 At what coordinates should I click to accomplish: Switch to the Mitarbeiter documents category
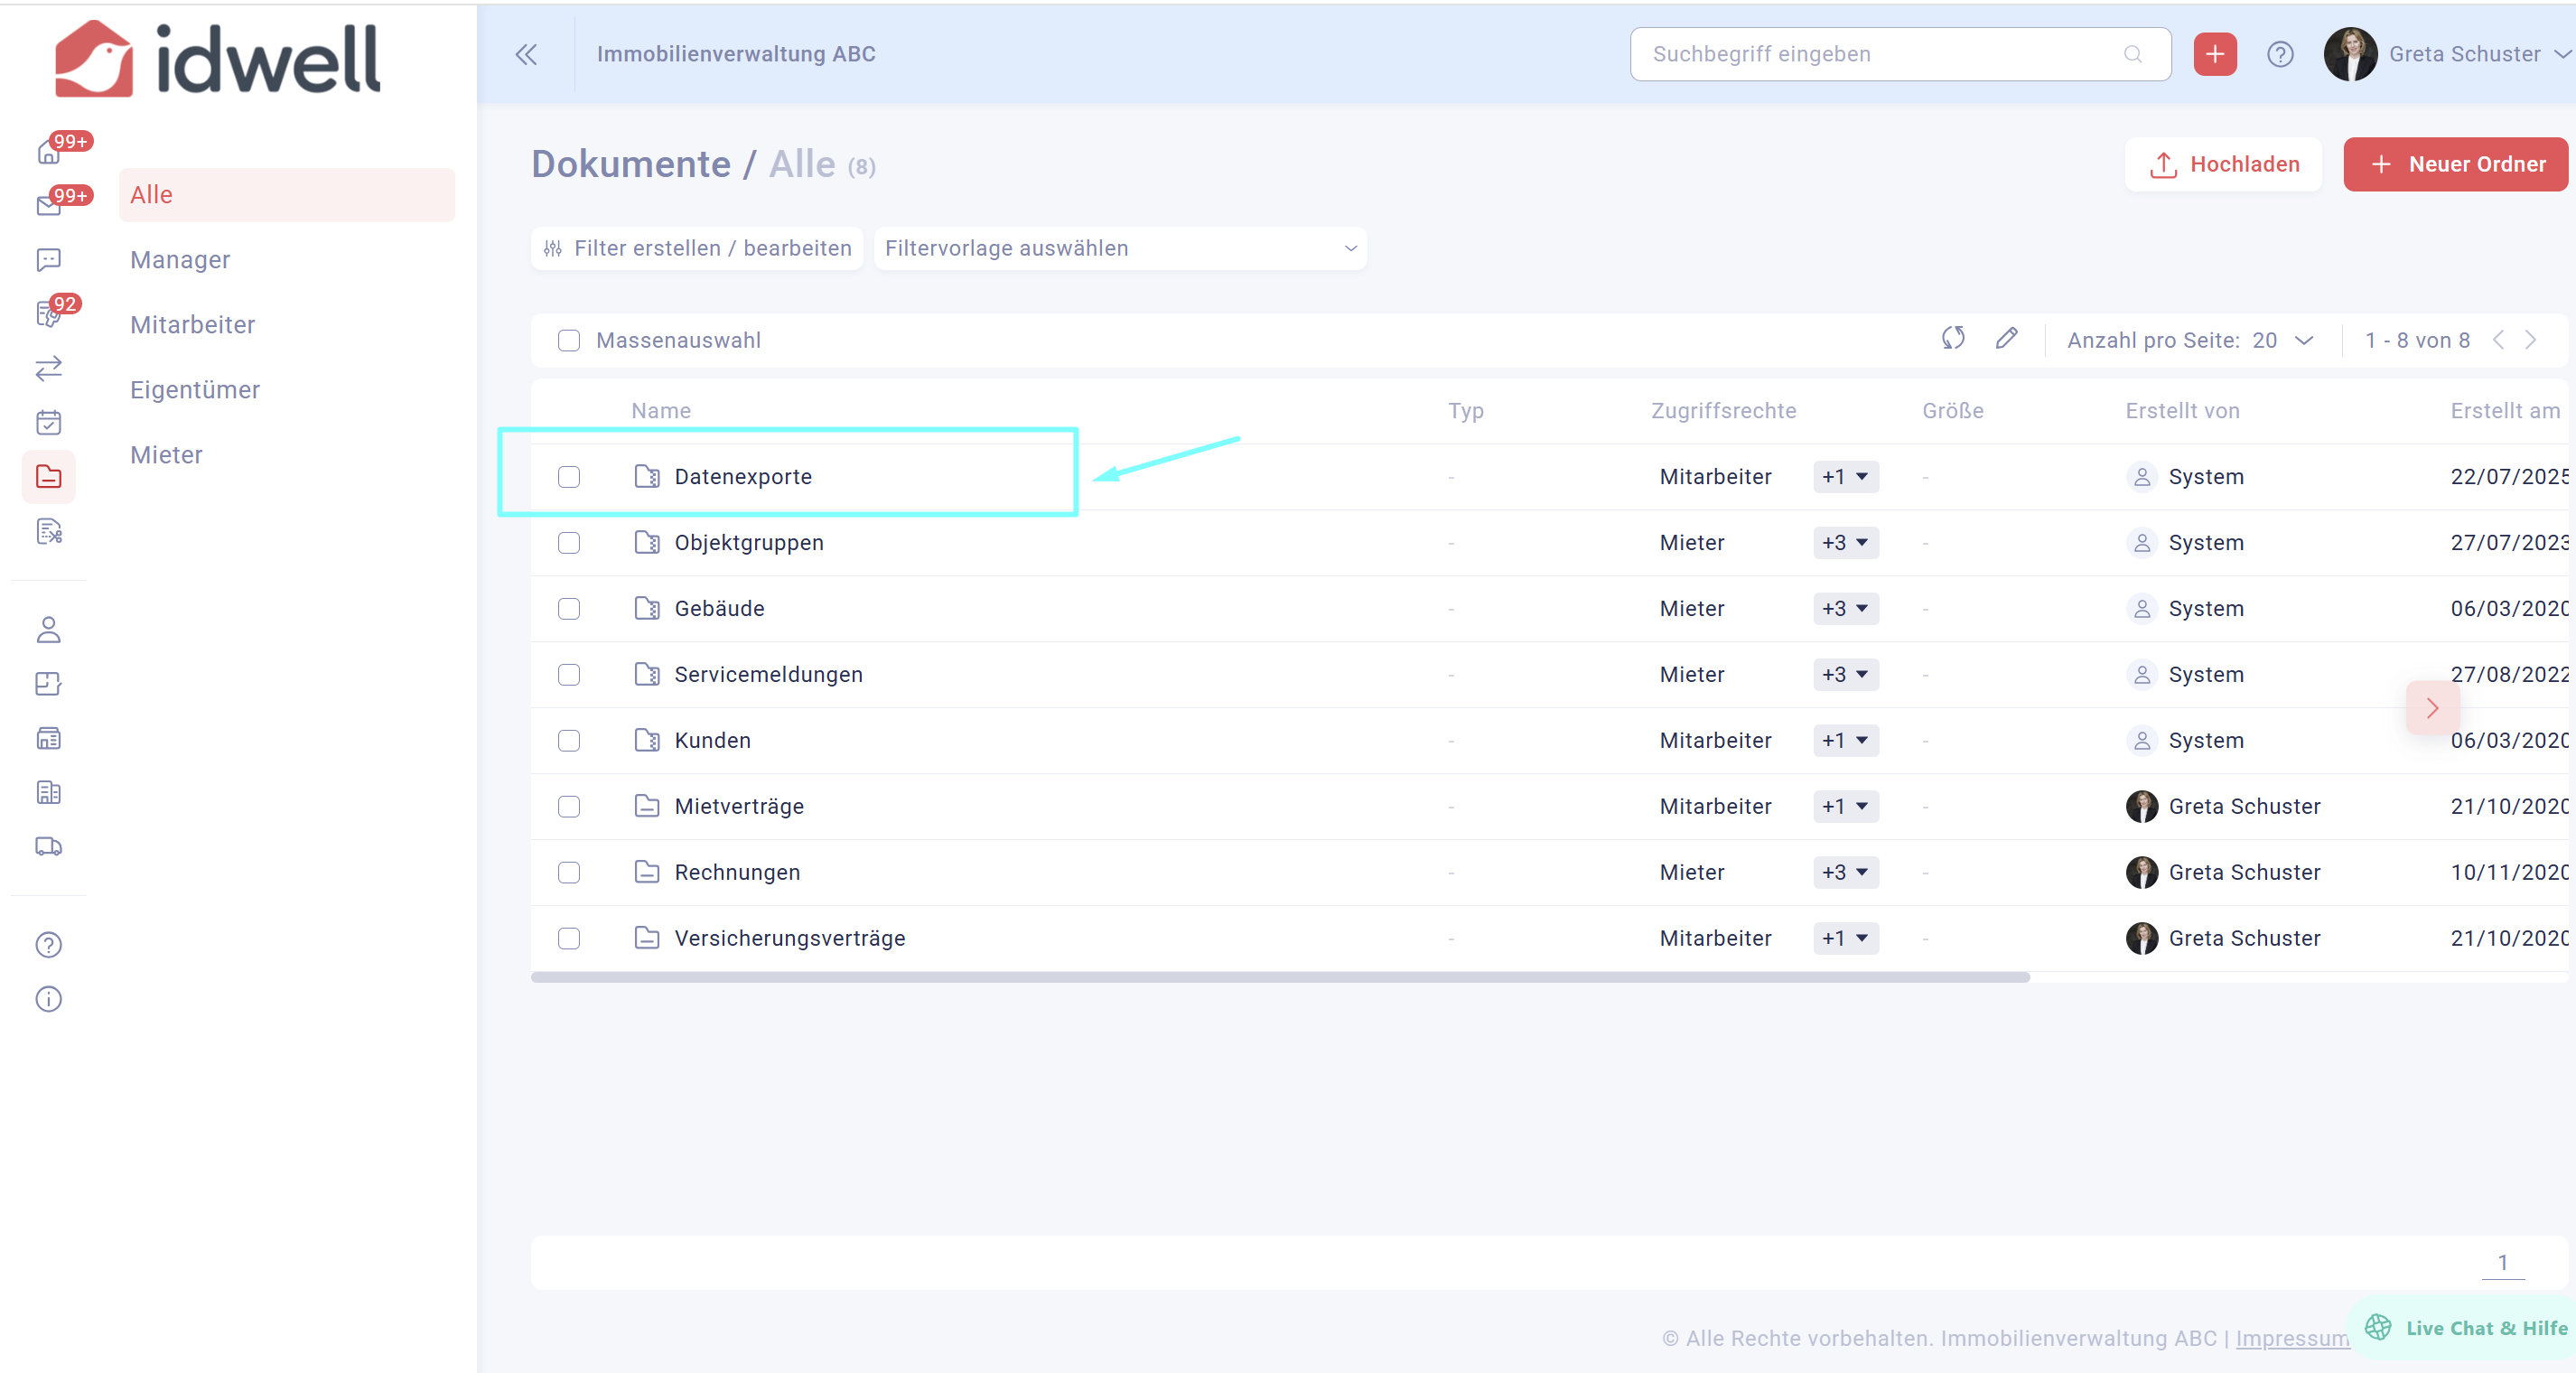click(x=192, y=325)
